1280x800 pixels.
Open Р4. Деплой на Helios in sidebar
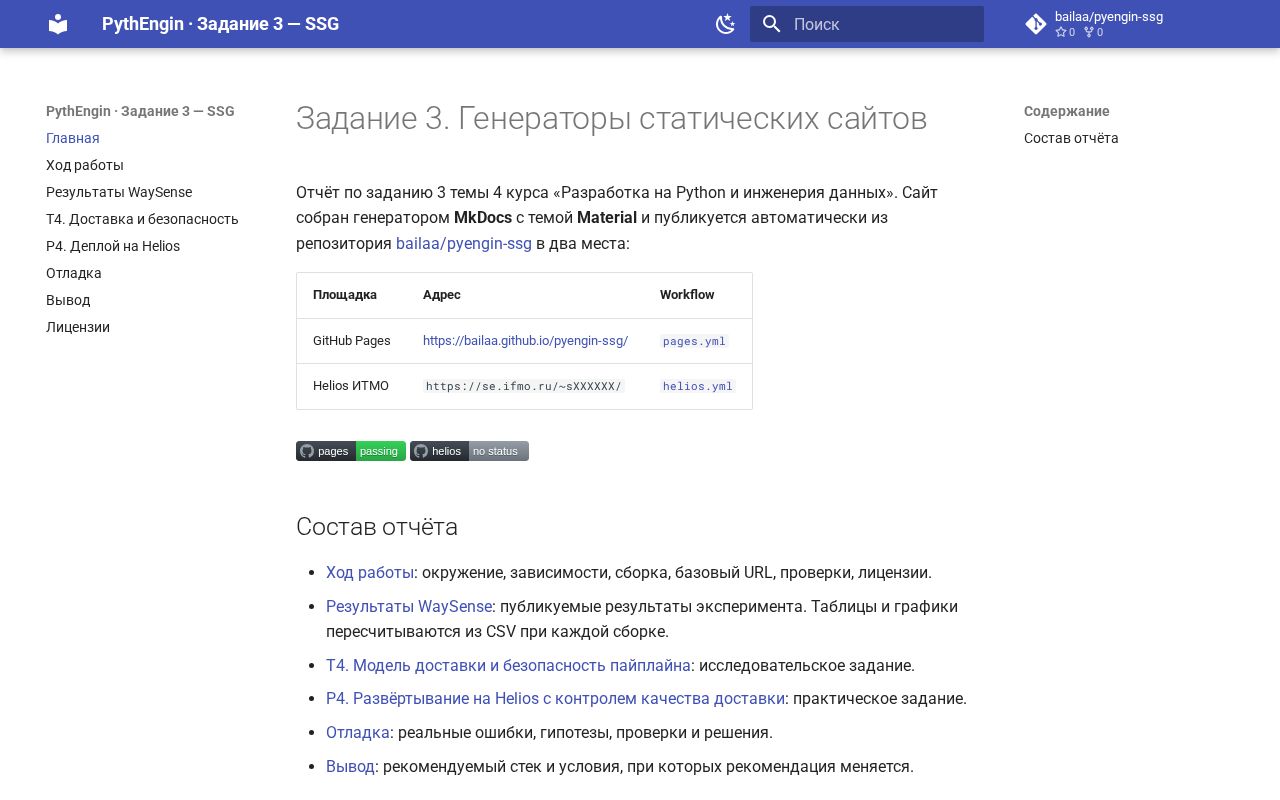tap(113, 246)
